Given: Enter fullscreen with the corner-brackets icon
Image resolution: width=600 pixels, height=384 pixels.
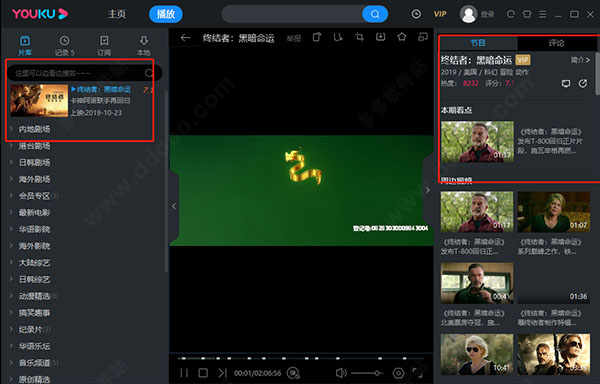Looking at the screenshot, I should 417,373.
